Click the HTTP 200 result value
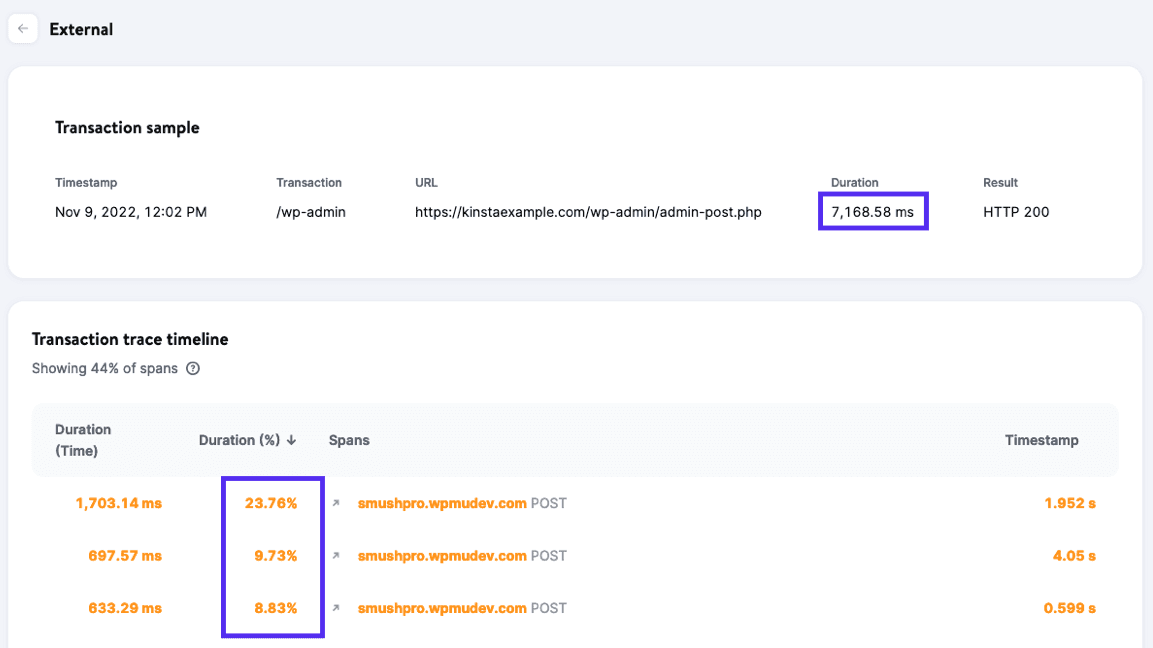The image size is (1153, 648). pos(1016,211)
